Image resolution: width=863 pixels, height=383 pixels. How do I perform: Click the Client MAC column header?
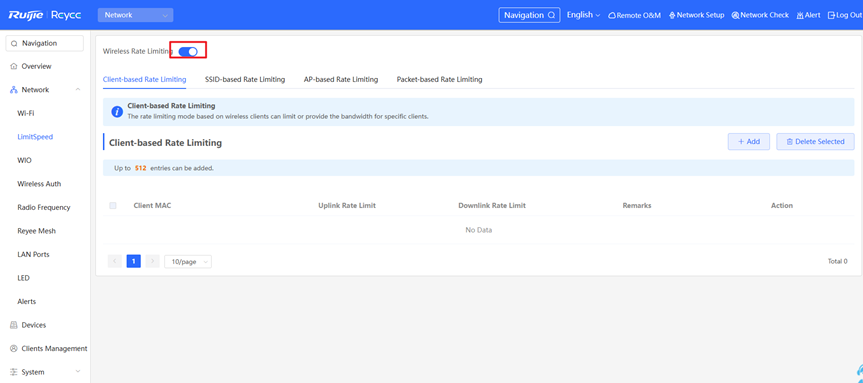[x=152, y=205]
